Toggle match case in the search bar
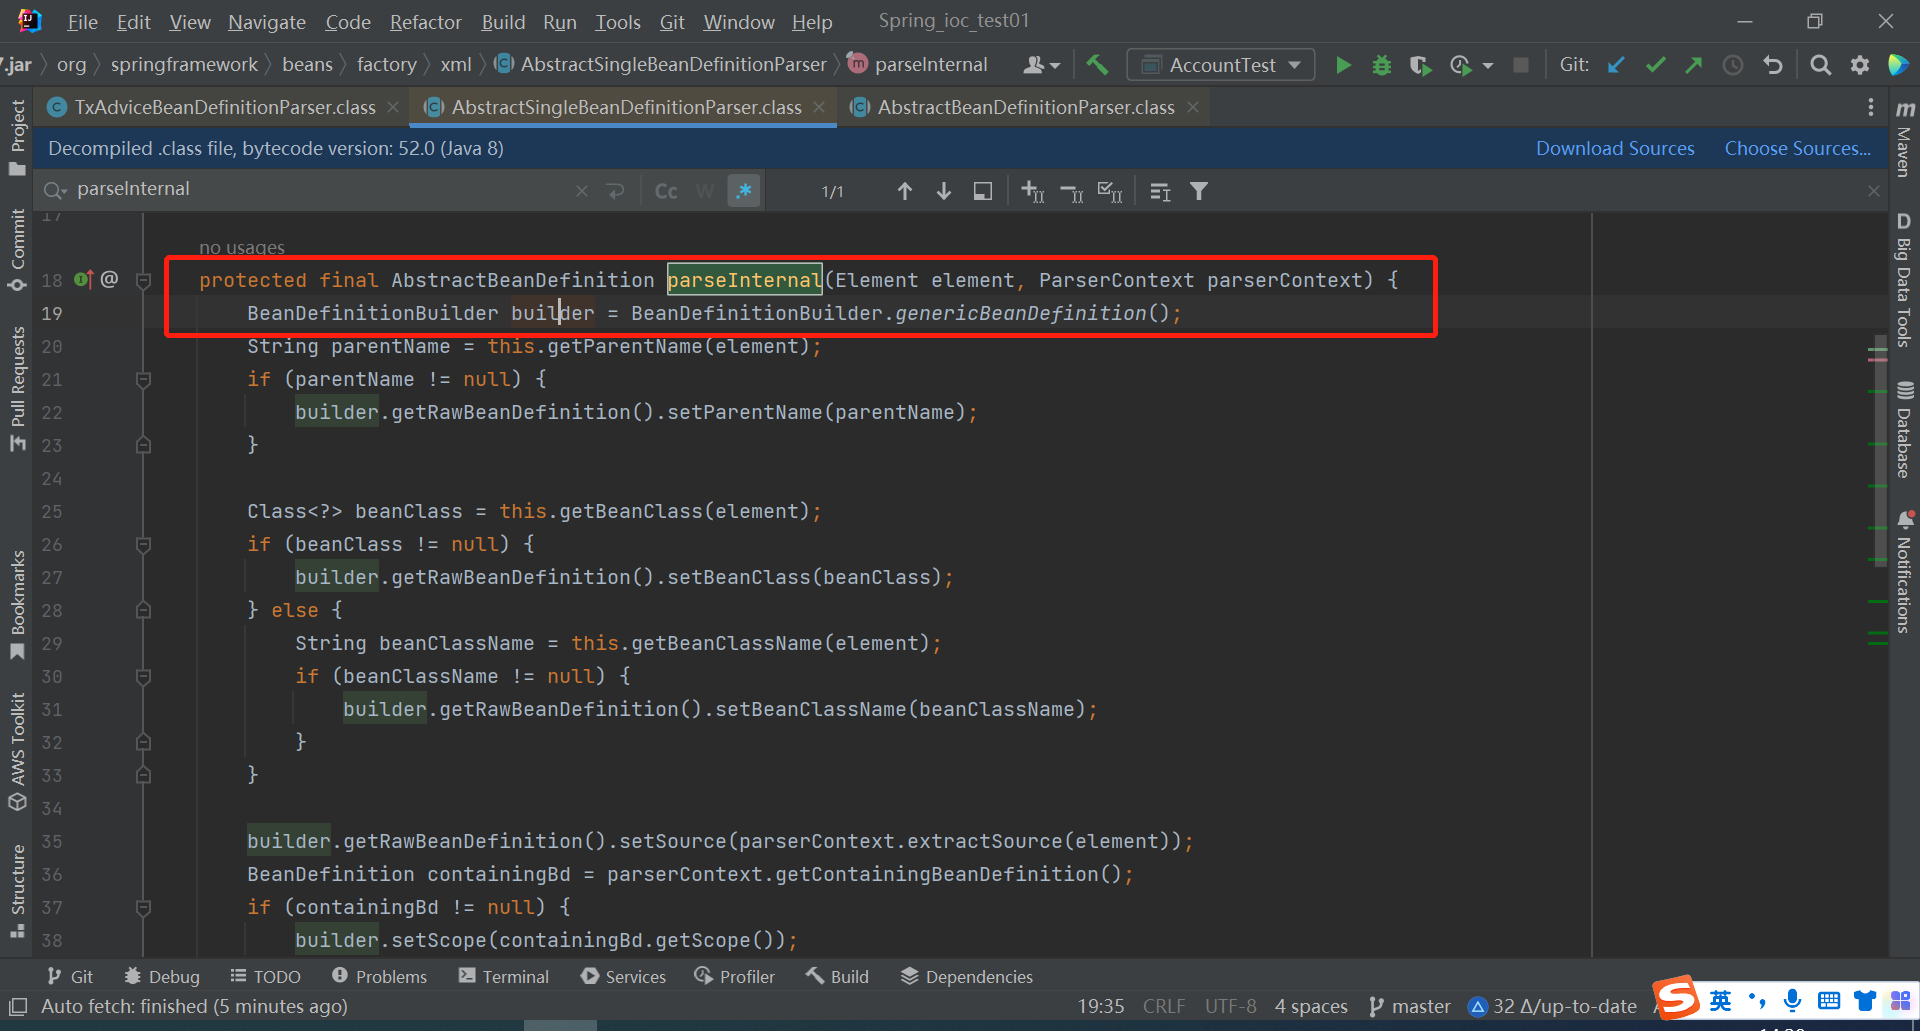Screen dimensions: 1920x1031 (x=666, y=190)
